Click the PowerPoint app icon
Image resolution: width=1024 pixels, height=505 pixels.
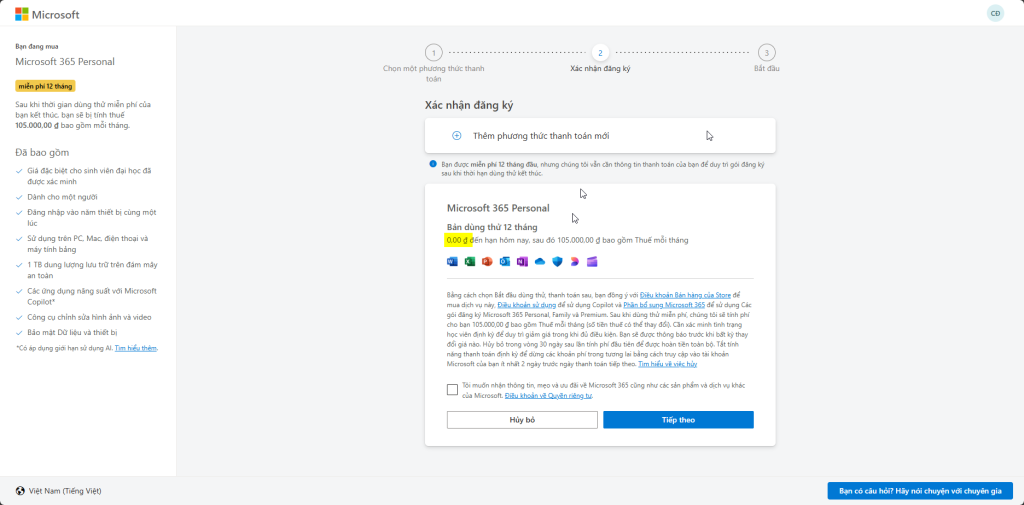coord(487,262)
